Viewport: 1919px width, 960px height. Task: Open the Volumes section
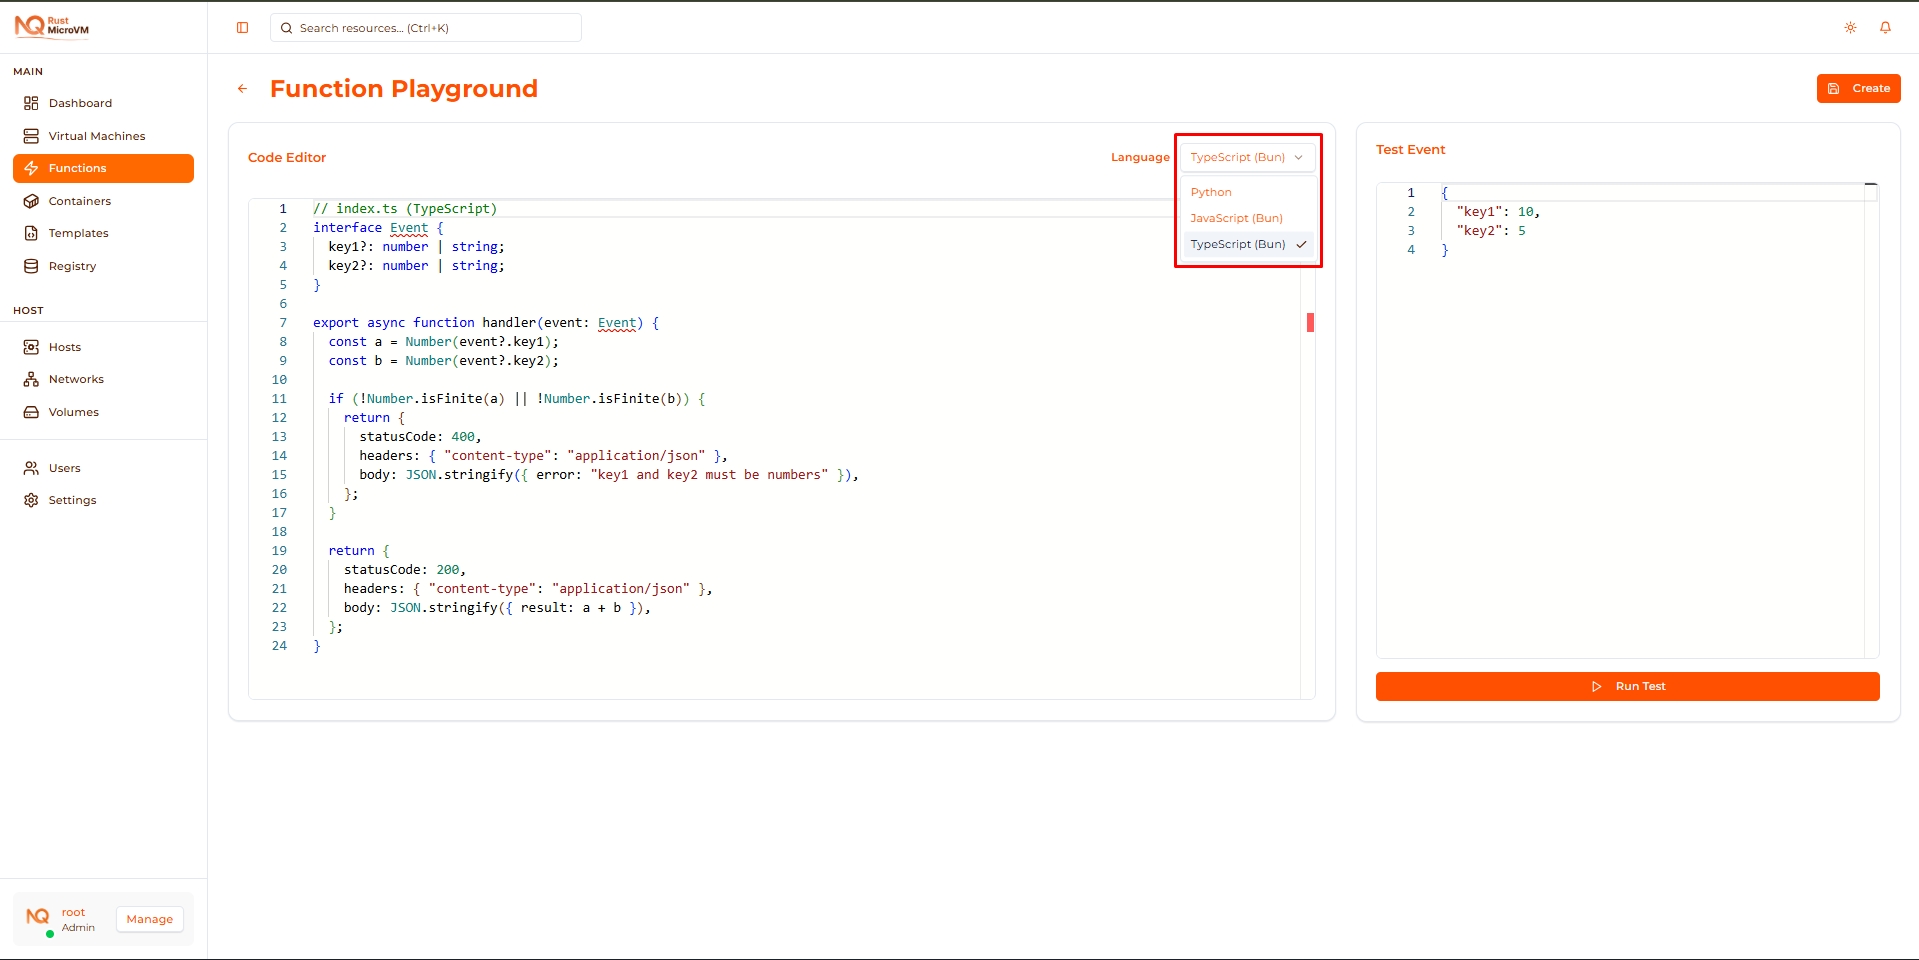72,411
